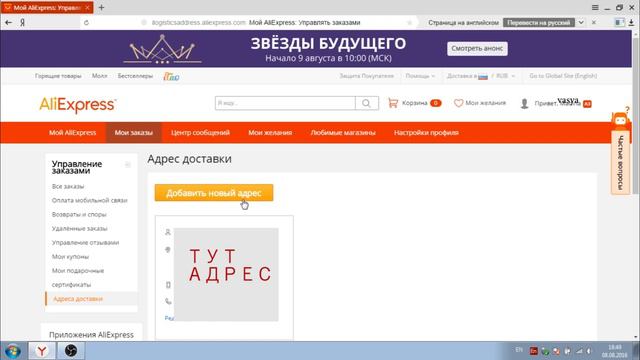The image size is (640, 360).
Task: Click the browser back arrow
Action: (9, 23)
